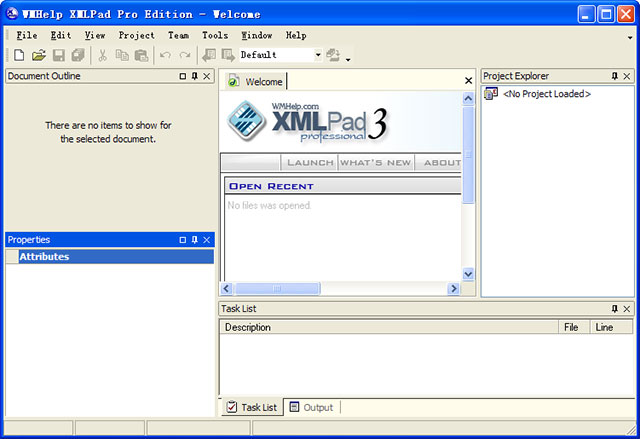The image size is (640, 439).
Task: Open the menu bar overflow arrow at far right
Action: (x=630, y=38)
